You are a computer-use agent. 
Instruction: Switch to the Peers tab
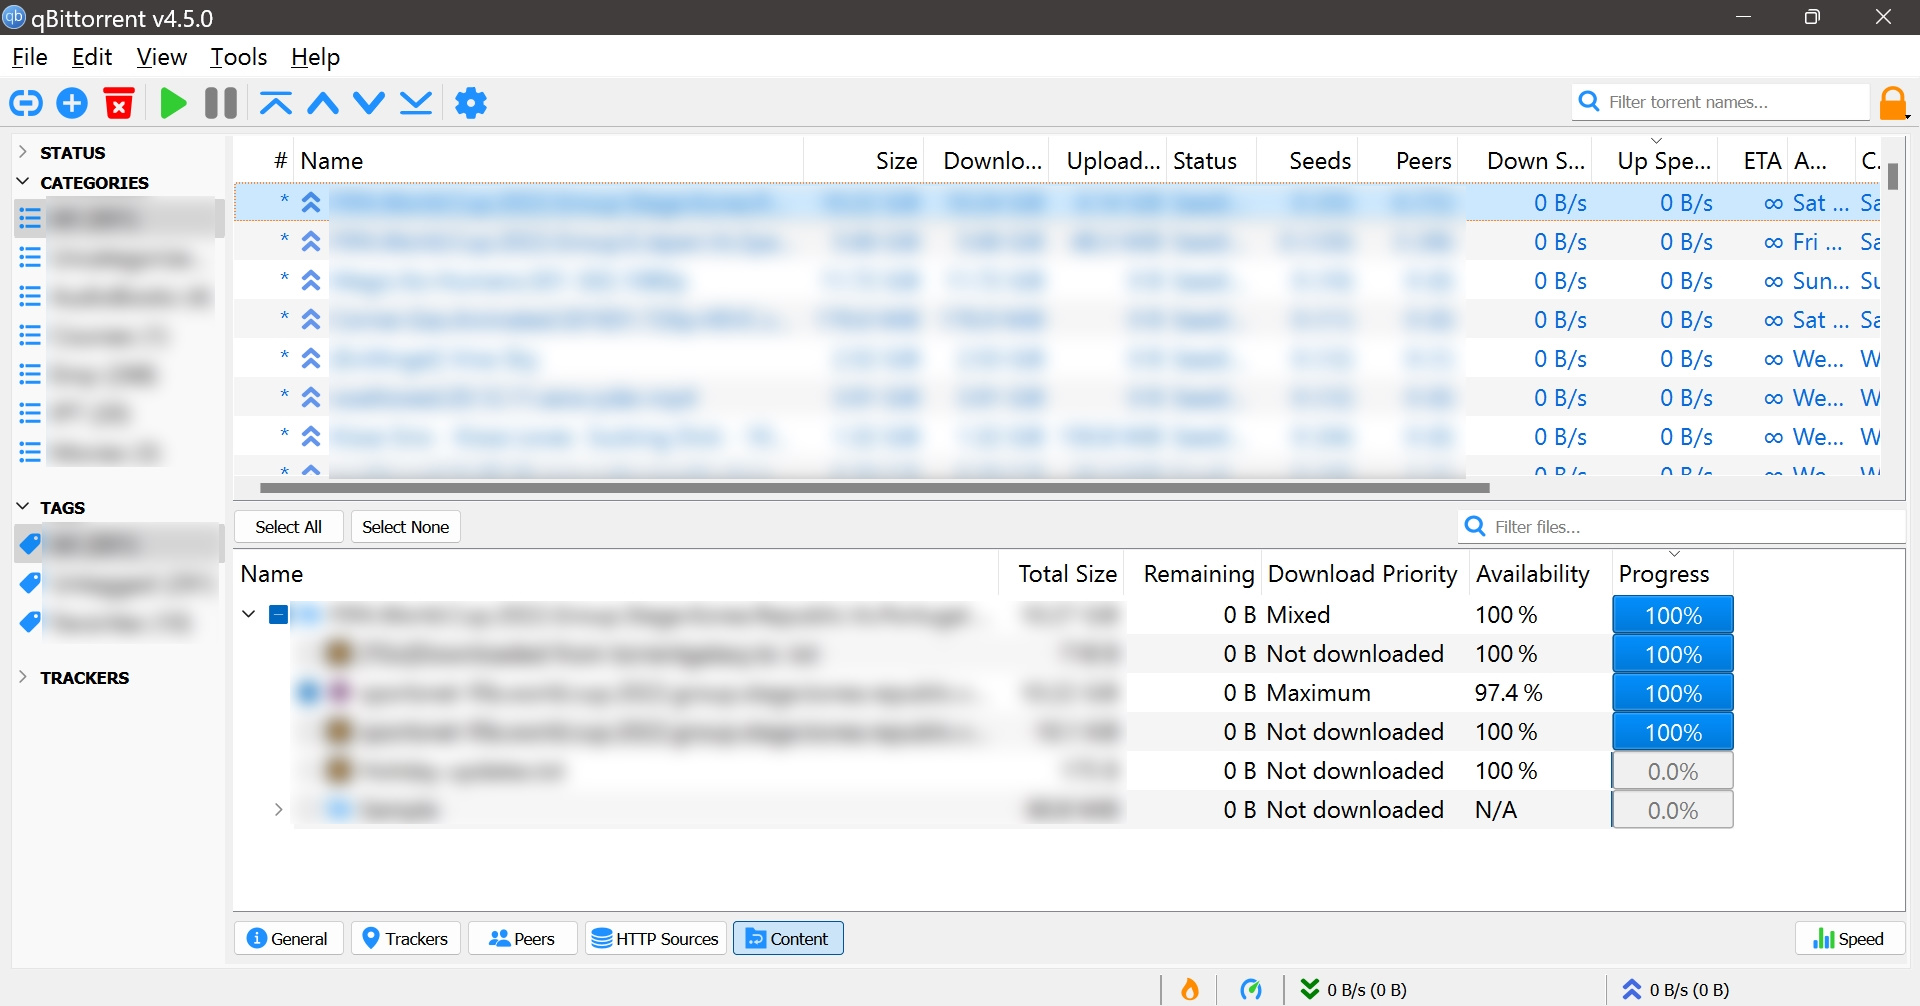point(521,938)
